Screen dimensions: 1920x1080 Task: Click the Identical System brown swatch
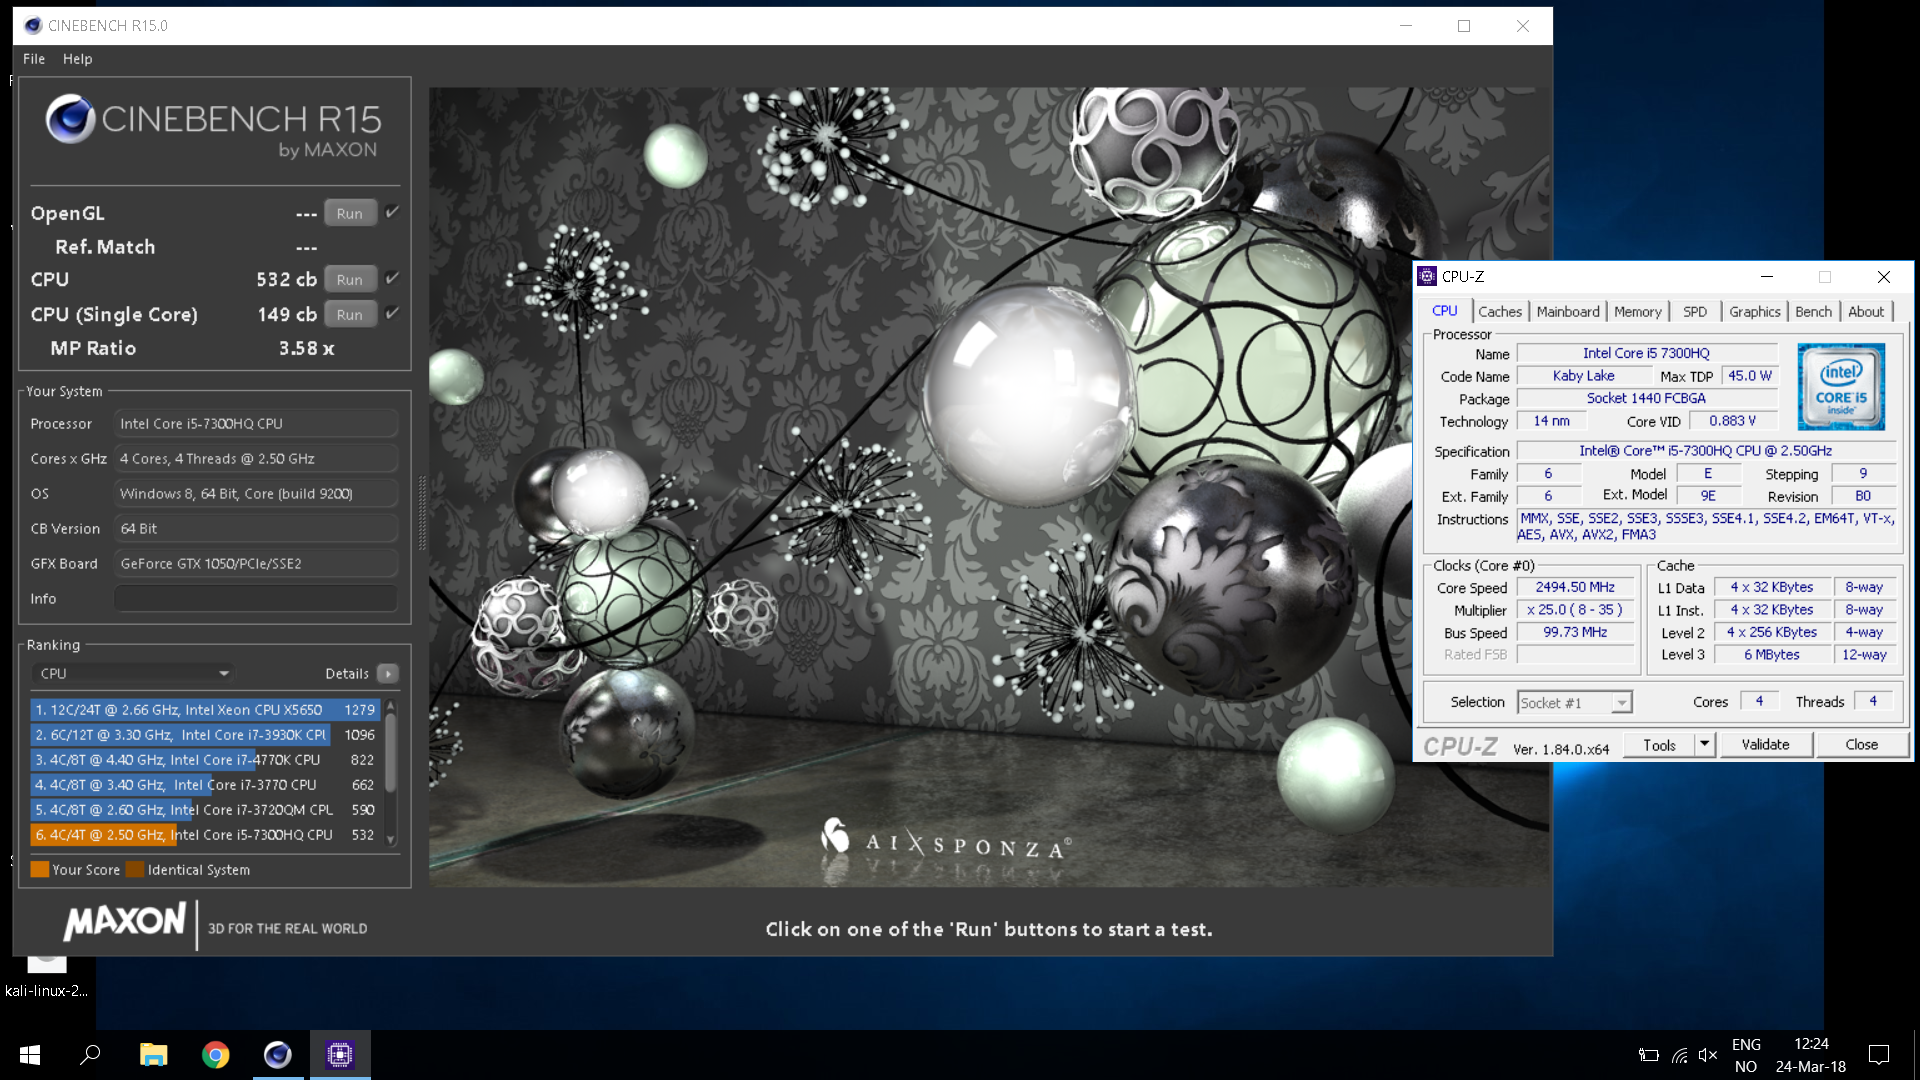tap(135, 869)
